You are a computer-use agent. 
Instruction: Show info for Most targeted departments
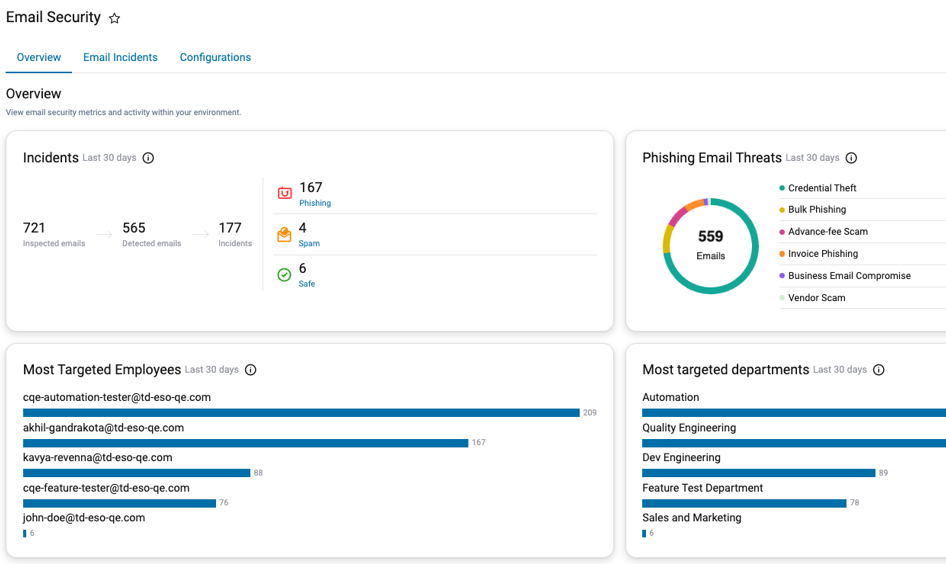(x=879, y=370)
